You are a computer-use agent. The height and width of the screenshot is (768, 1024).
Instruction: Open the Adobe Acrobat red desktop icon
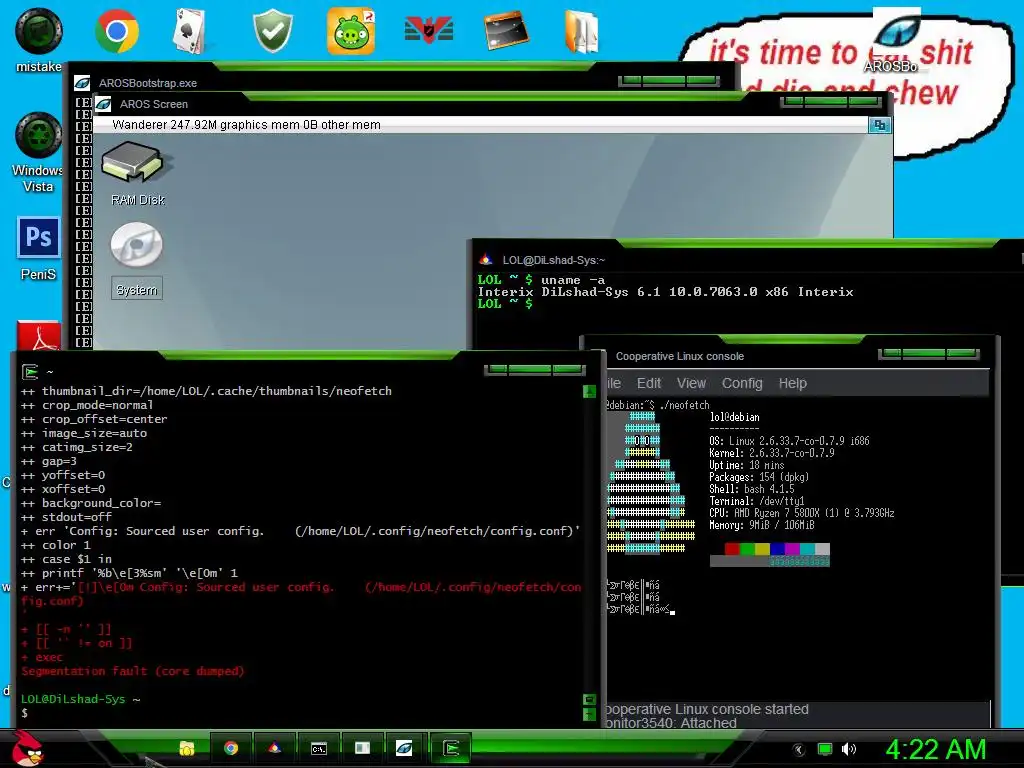[x=39, y=336]
